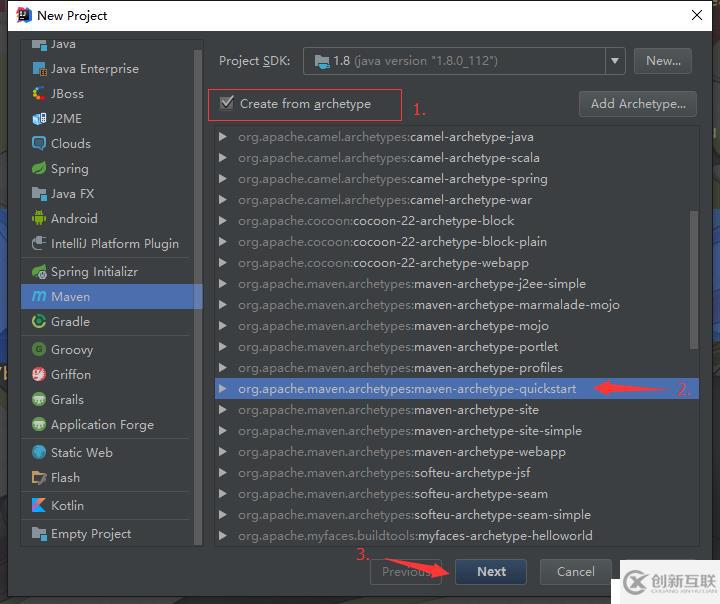Screen dimensions: 720x604
Task: Expand camel-archetype-java archetype
Action: point(223,136)
